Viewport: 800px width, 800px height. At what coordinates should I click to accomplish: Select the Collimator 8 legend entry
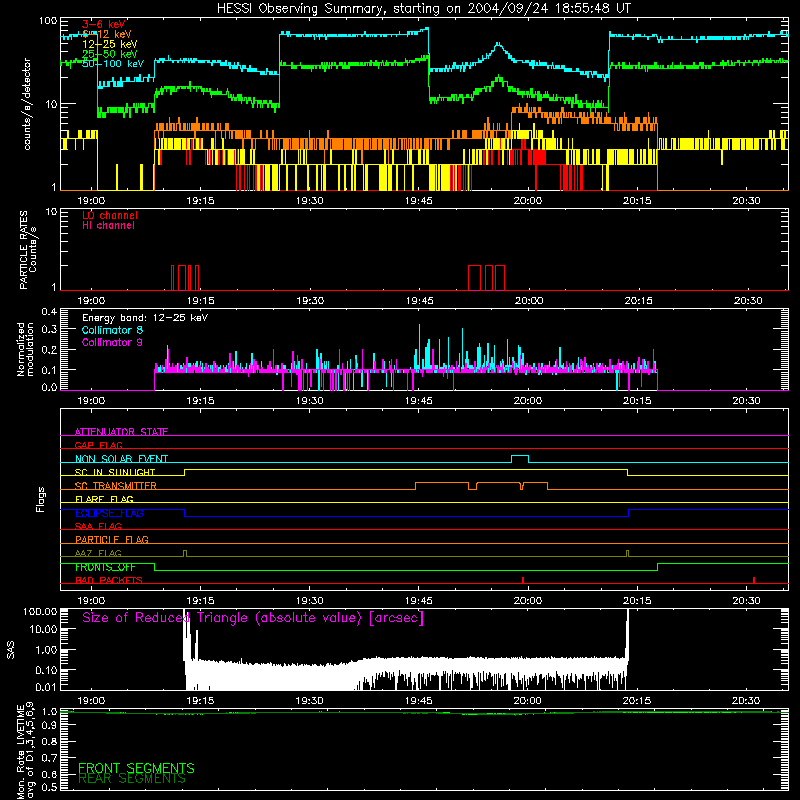tap(112, 330)
